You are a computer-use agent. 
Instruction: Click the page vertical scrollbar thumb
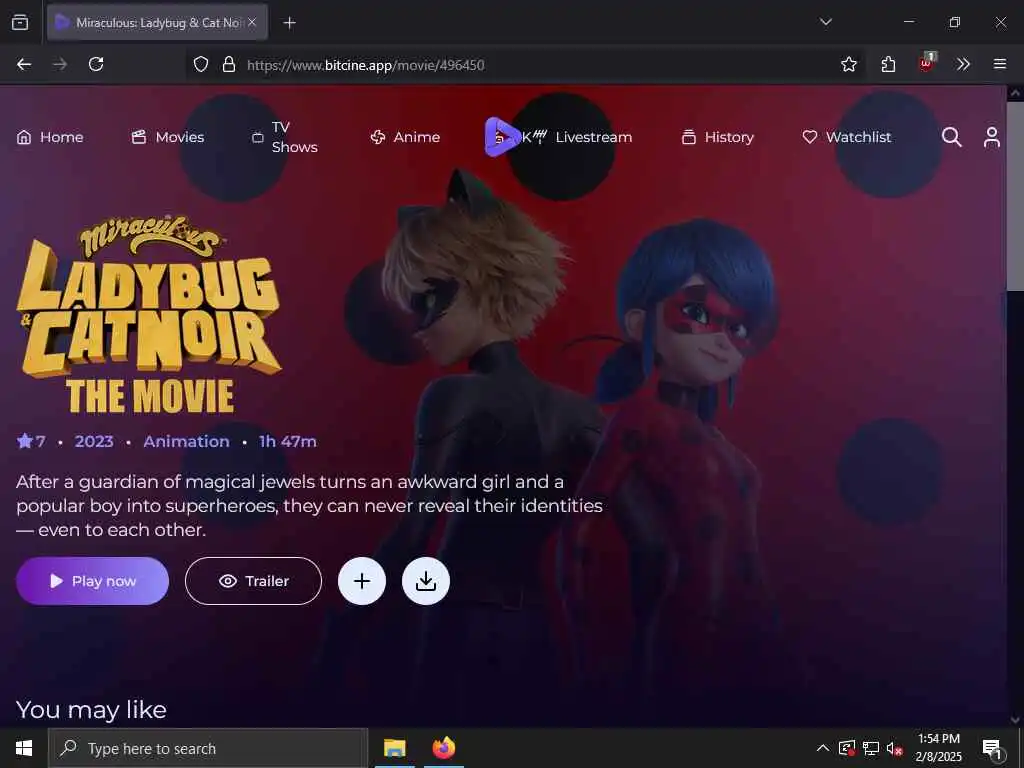(1015, 196)
